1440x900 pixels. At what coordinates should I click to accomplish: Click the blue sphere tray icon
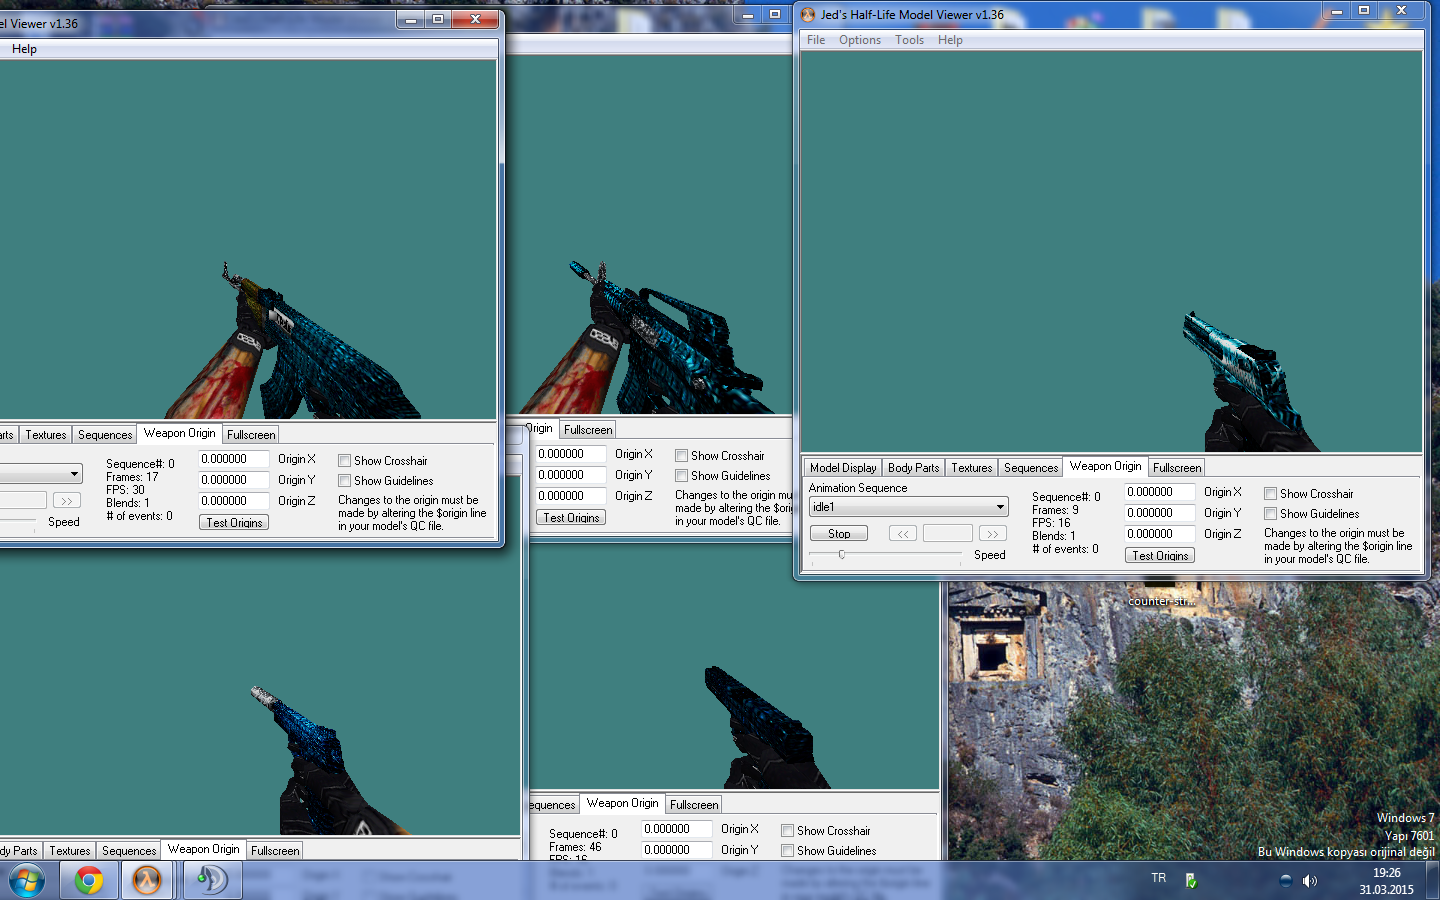click(1285, 881)
